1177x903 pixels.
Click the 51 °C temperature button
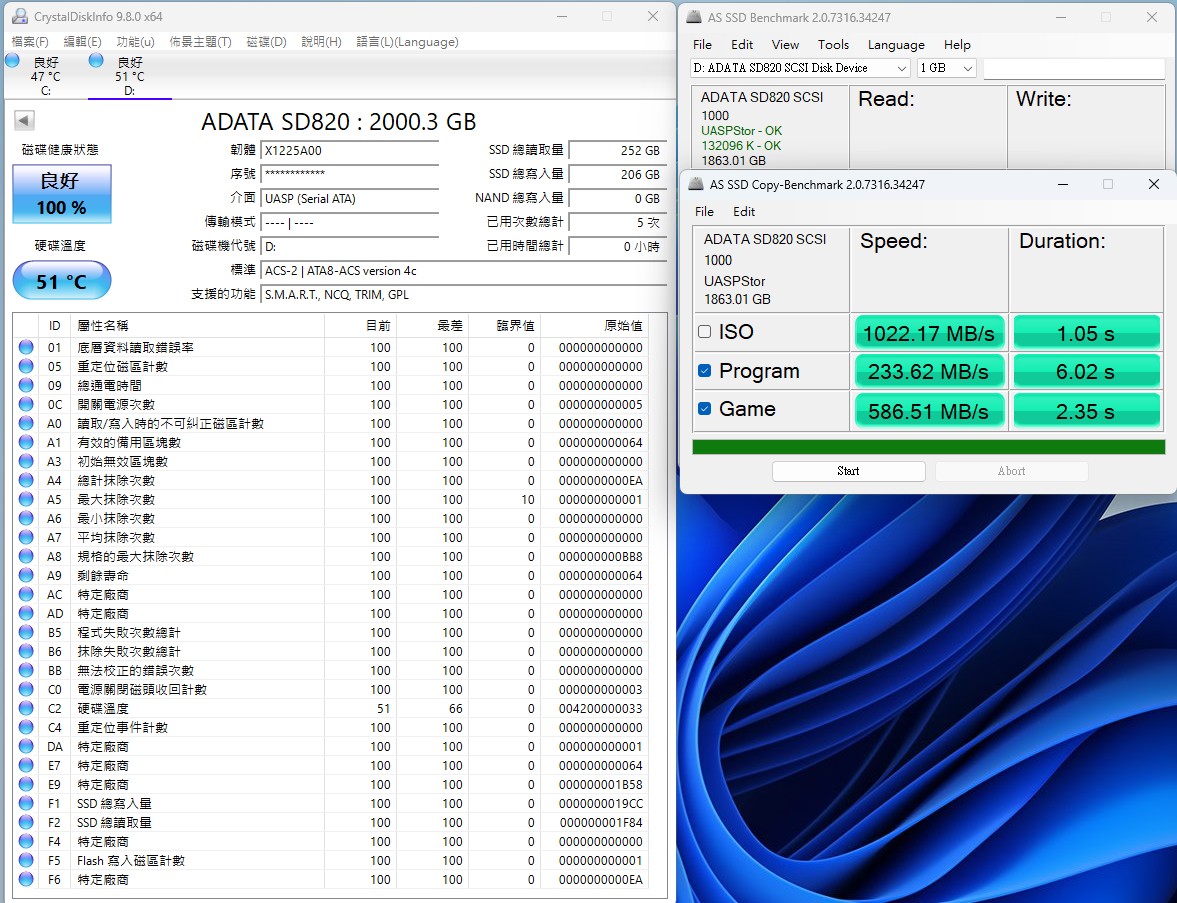pos(62,281)
